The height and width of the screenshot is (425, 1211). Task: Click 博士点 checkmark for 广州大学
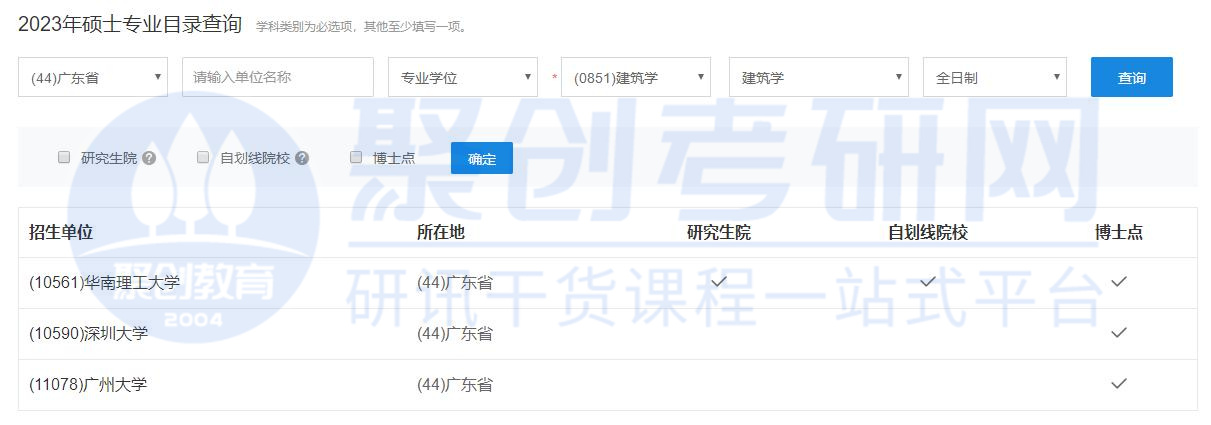1119,383
